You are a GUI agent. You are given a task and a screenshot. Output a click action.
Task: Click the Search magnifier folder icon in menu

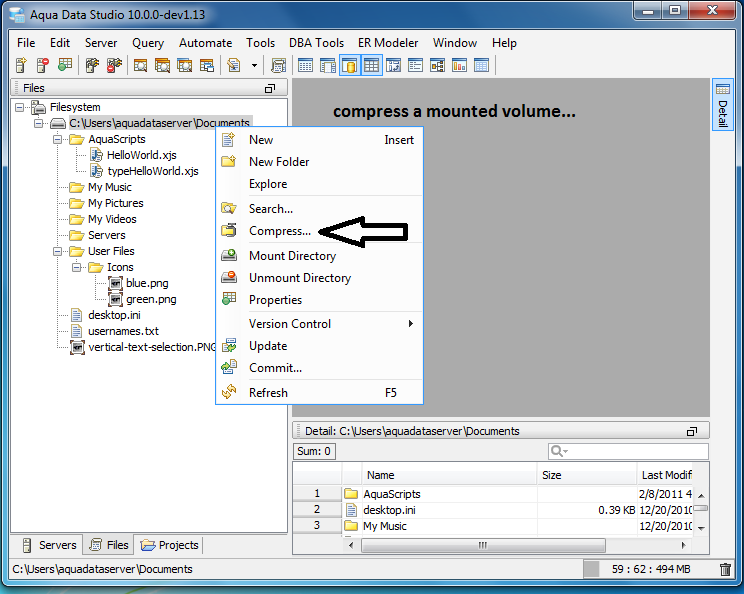(229, 208)
